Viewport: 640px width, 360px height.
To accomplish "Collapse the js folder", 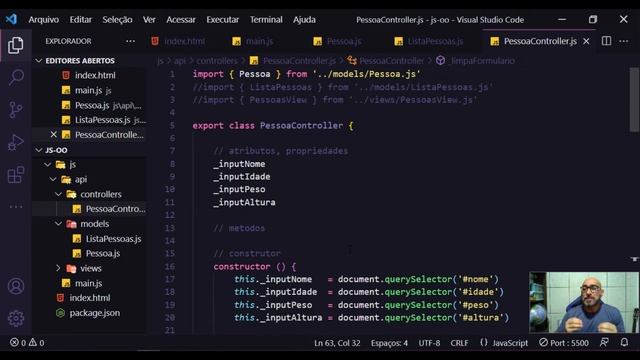I will [x=89, y=164].
